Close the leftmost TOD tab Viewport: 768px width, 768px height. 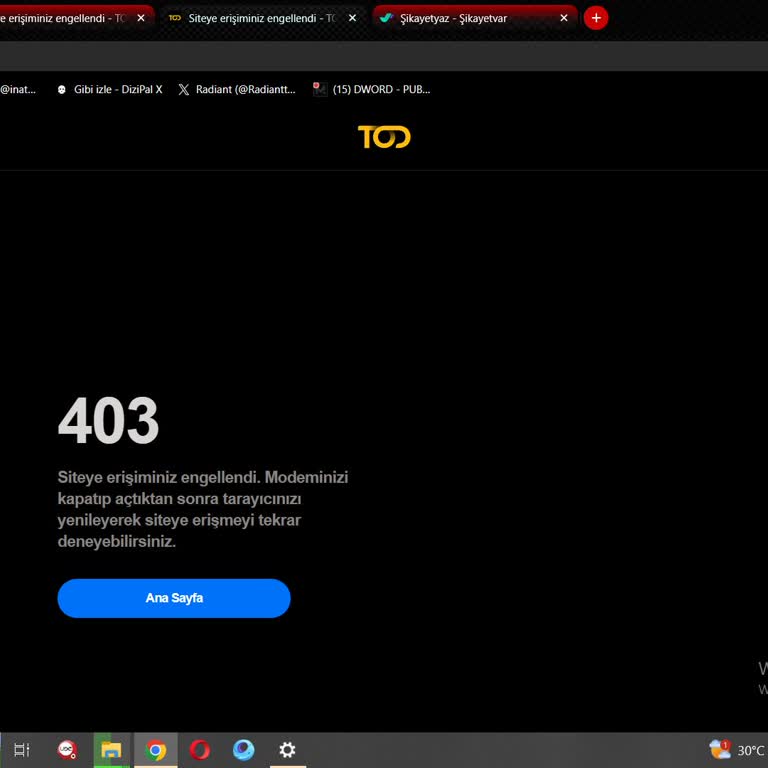pos(141,18)
